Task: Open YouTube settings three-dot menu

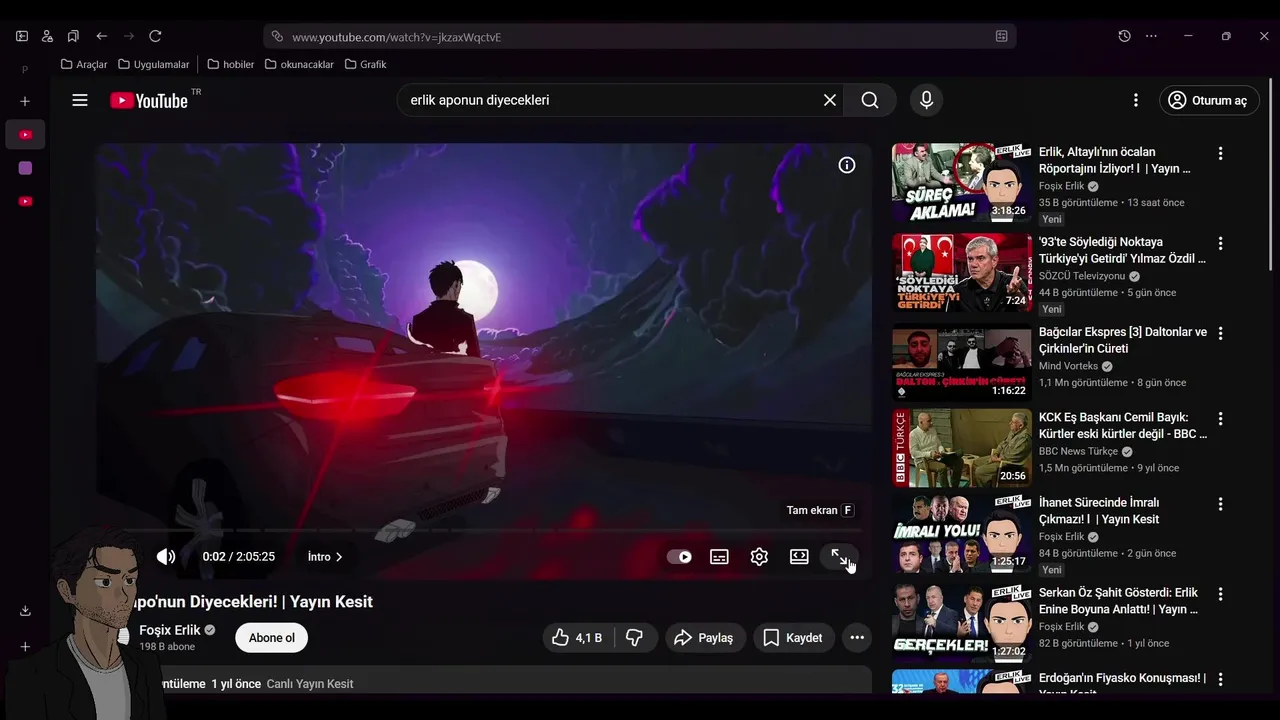Action: [1135, 100]
